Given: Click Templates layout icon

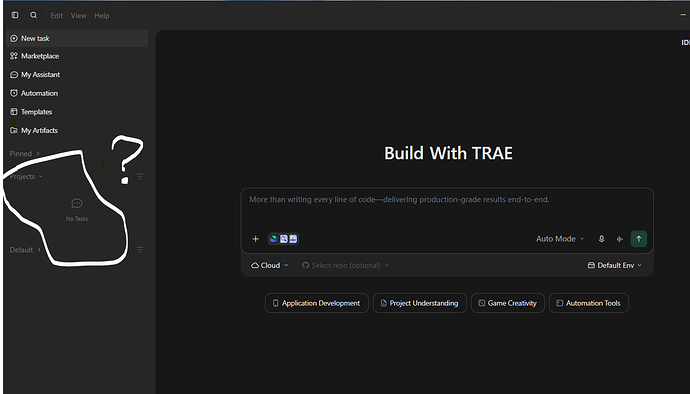Looking at the screenshot, I should point(14,112).
